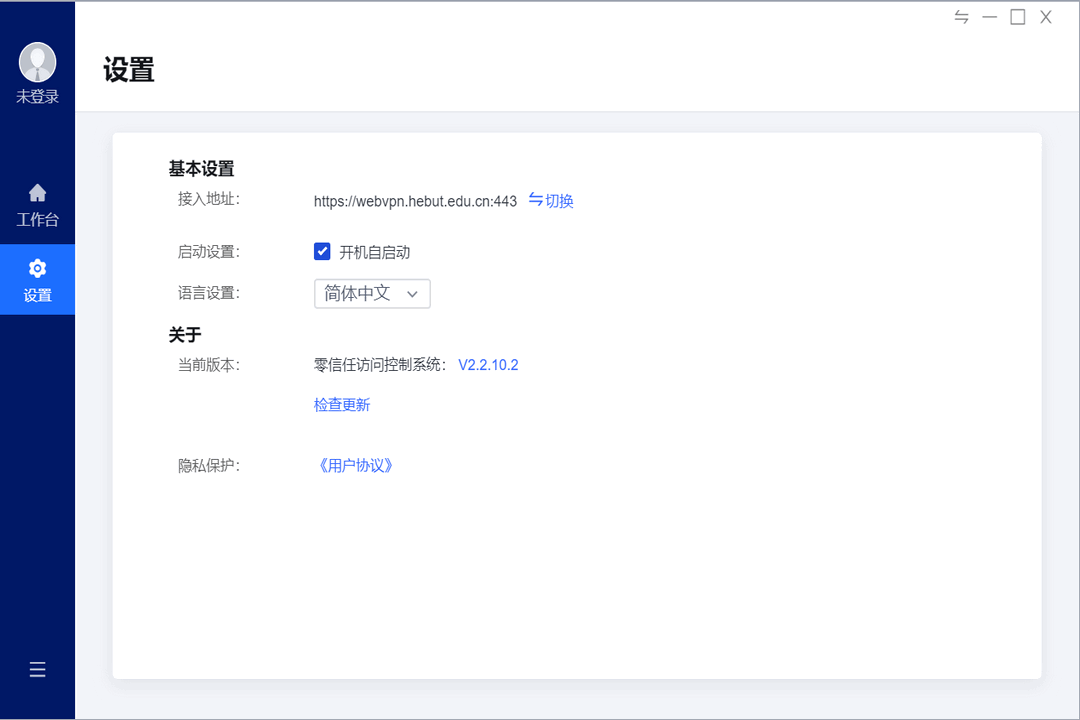Click the home icon for 工作台
1080x720 pixels.
pyautogui.click(x=37, y=193)
